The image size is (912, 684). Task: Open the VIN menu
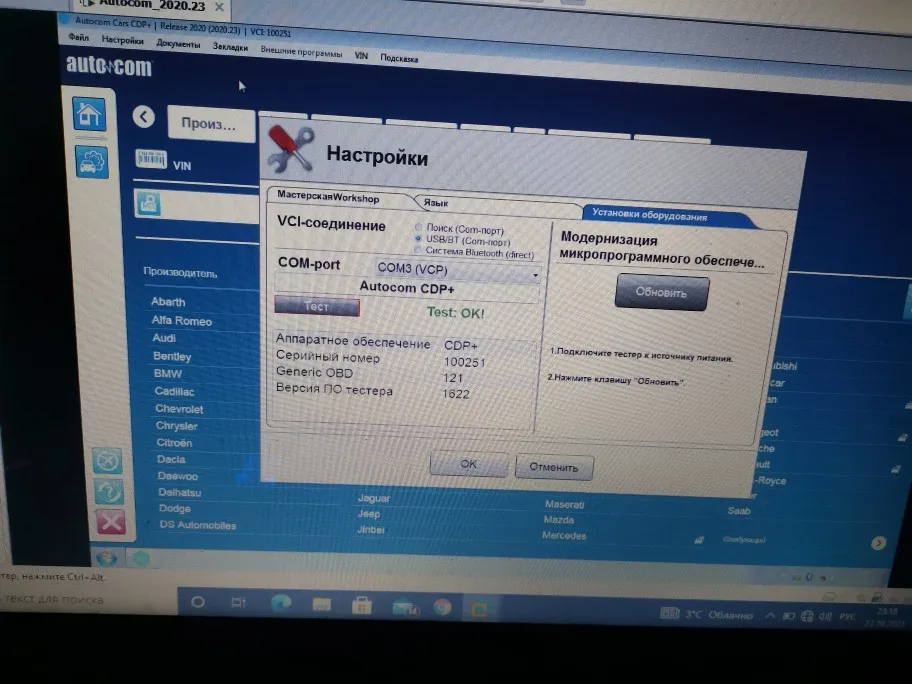(361, 56)
